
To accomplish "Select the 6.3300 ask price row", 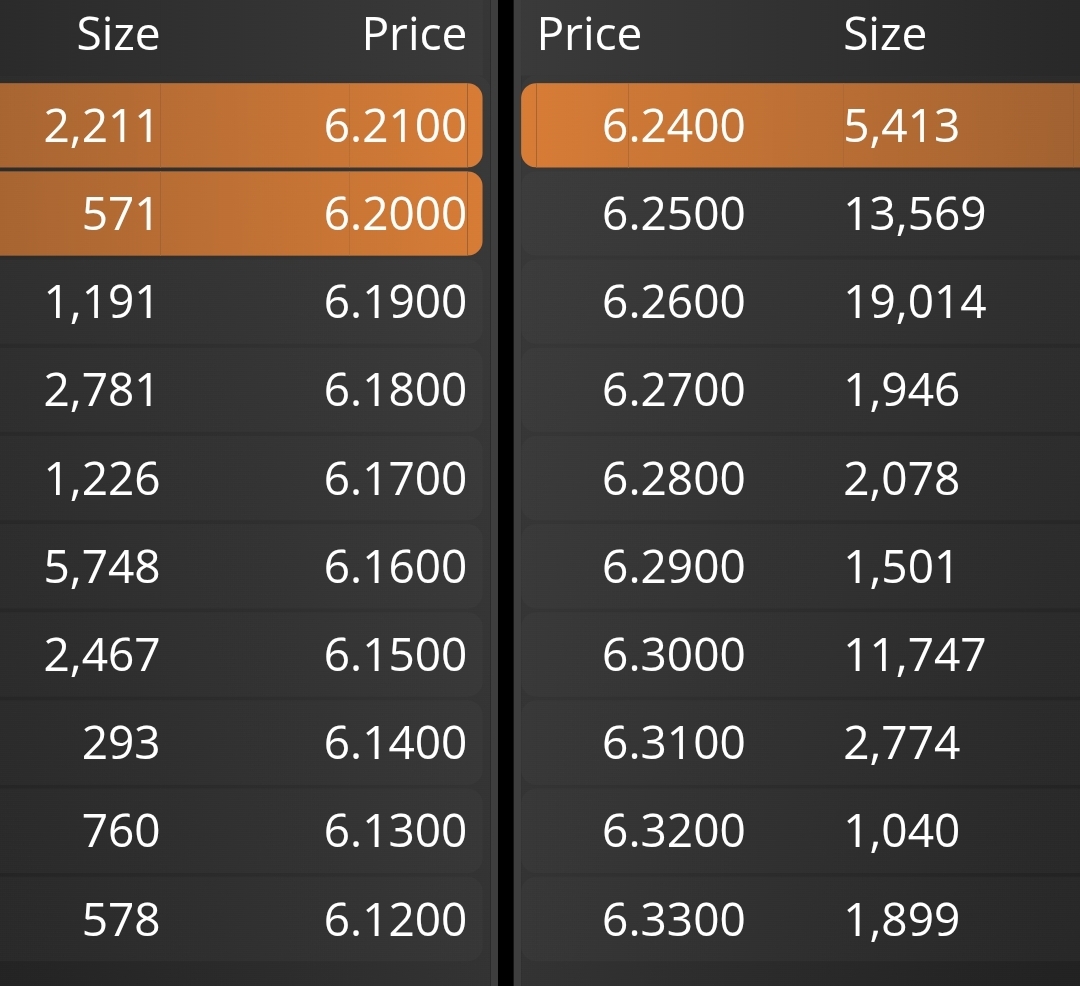I will pos(800,919).
